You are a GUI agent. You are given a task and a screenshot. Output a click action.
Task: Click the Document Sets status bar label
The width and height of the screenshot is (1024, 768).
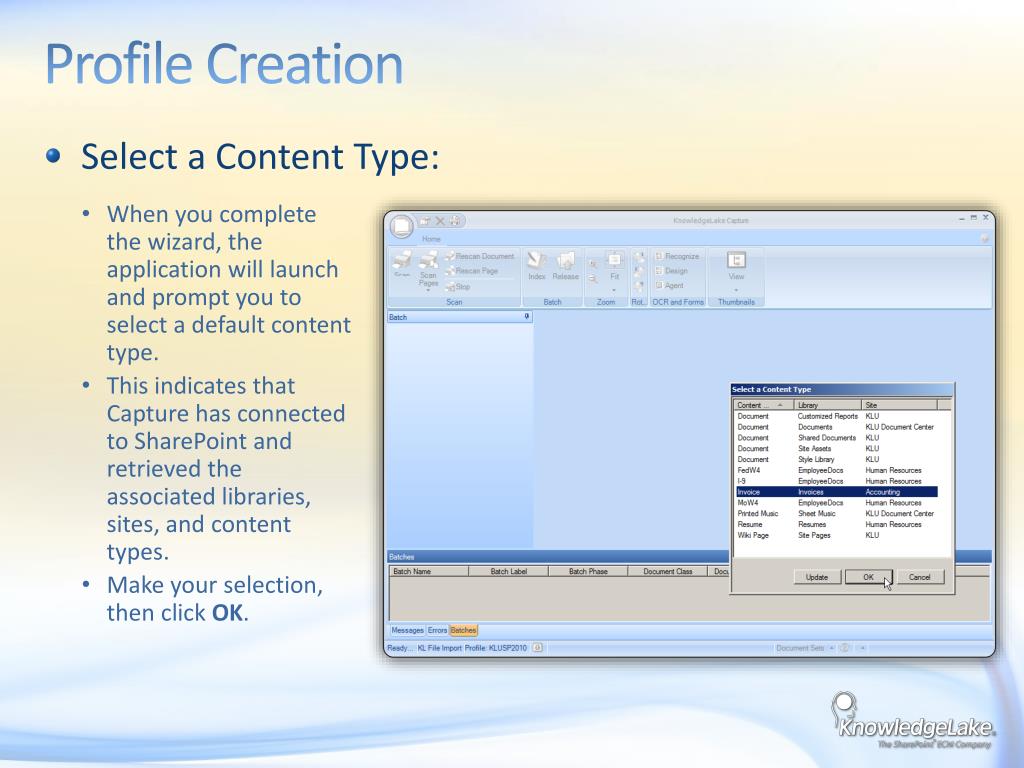[x=800, y=648]
